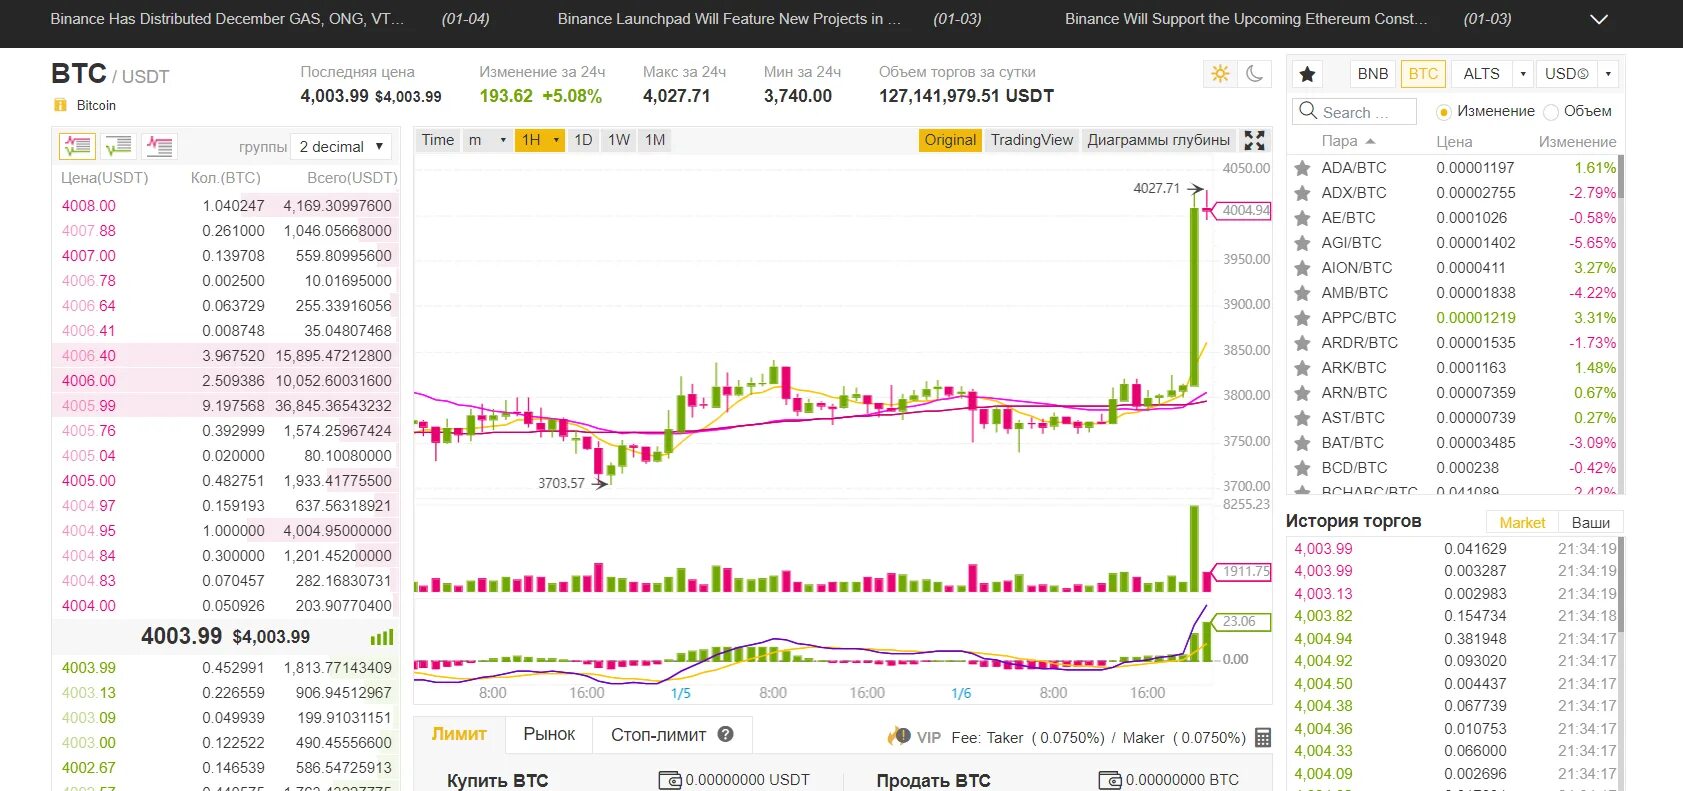Favorite the ARK/BTC pair star
This screenshot has width=1683, height=791.
[1302, 368]
